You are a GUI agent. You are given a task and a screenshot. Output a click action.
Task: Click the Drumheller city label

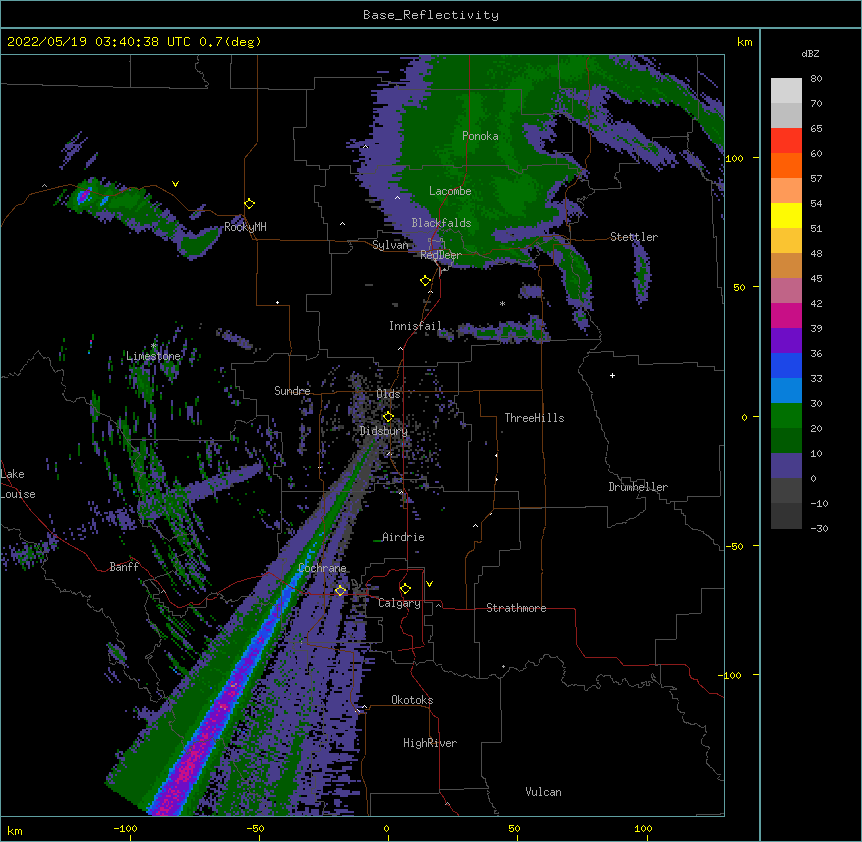(638, 487)
